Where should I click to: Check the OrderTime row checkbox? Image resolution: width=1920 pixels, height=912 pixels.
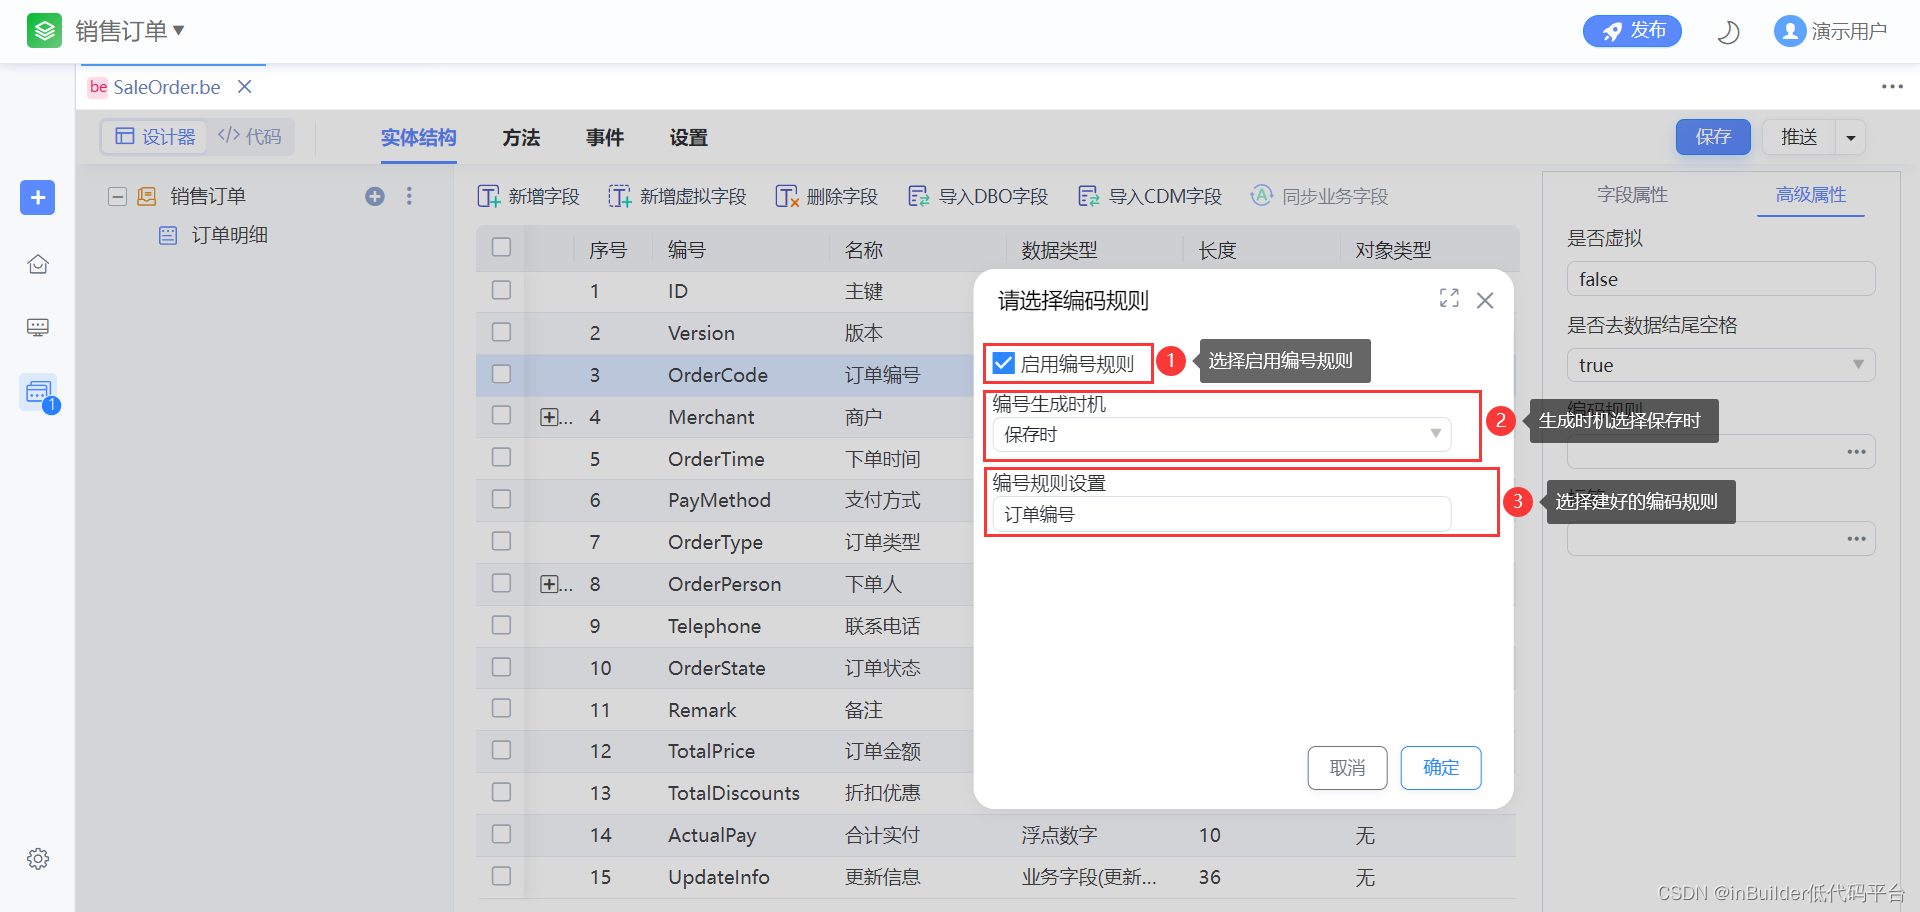click(x=502, y=457)
